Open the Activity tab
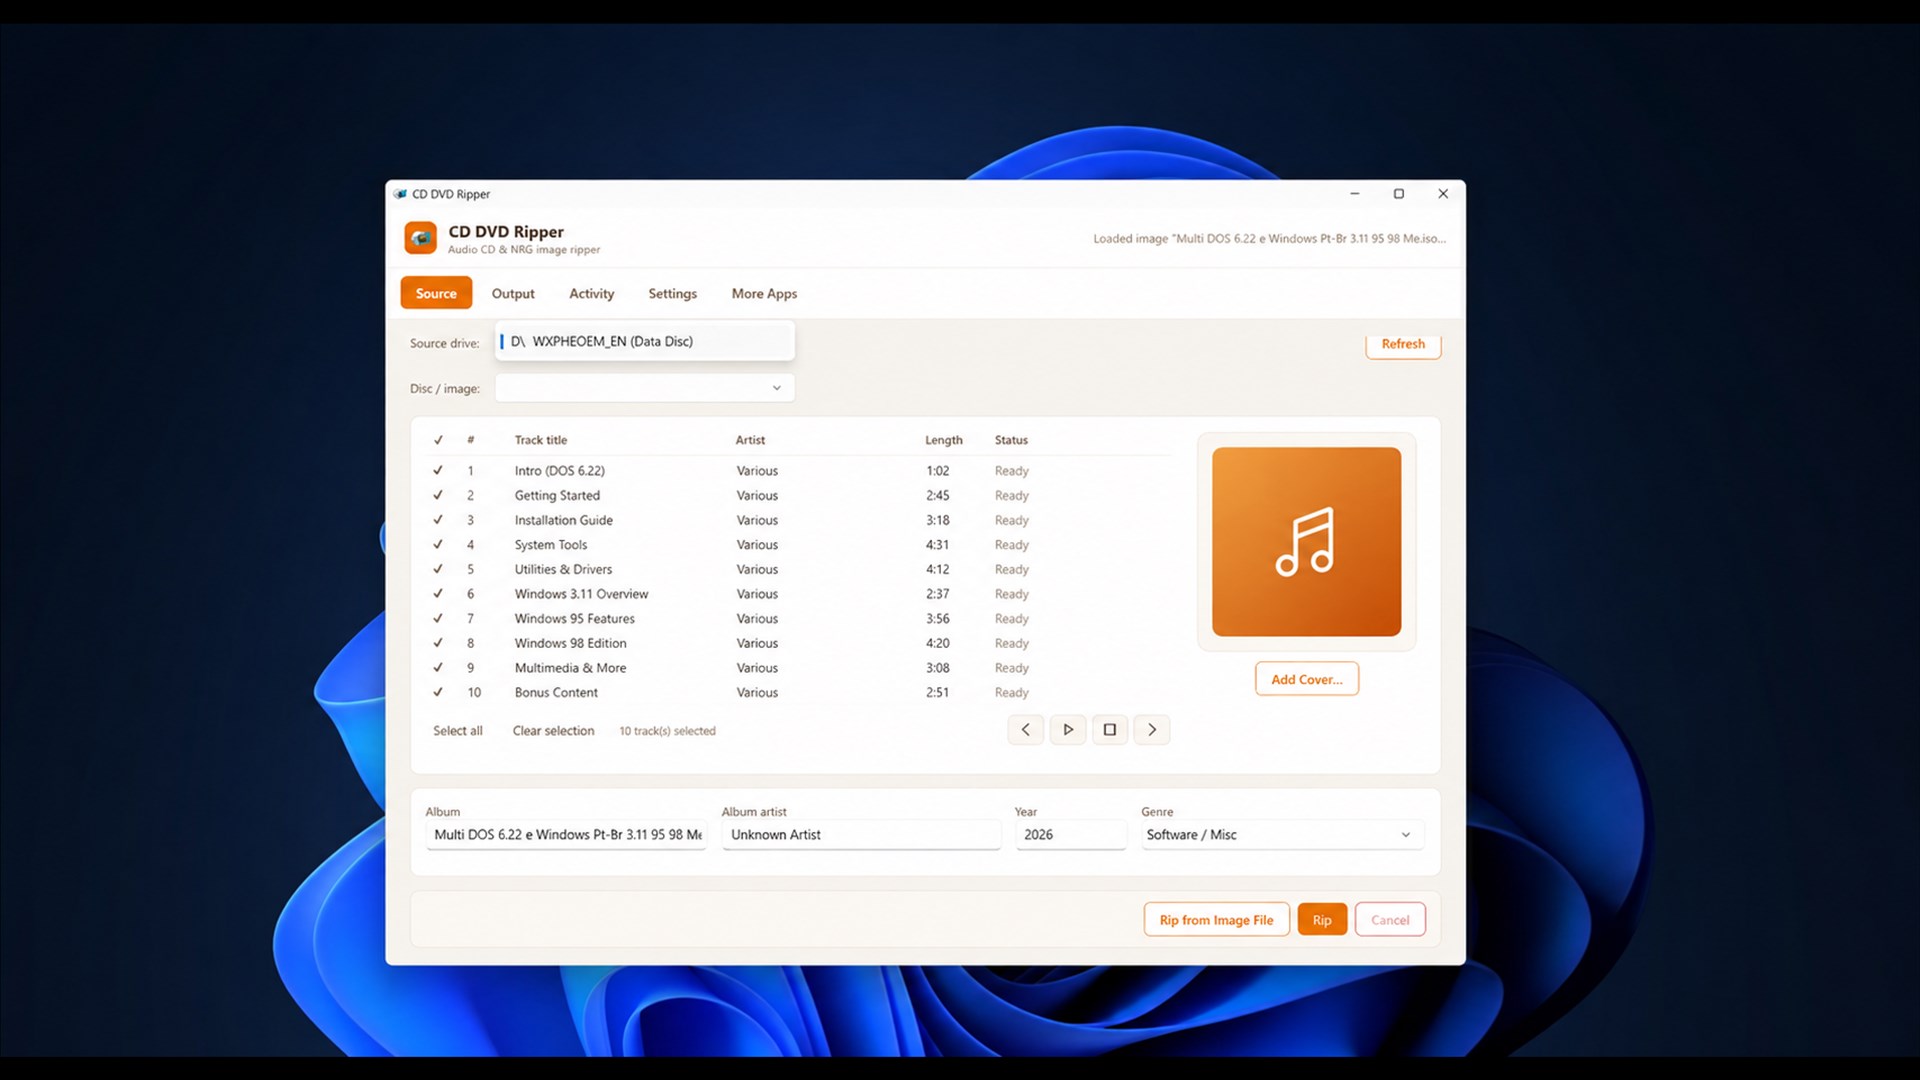Viewport: 1920px width, 1080px height. pyautogui.click(x=592, y=293)
